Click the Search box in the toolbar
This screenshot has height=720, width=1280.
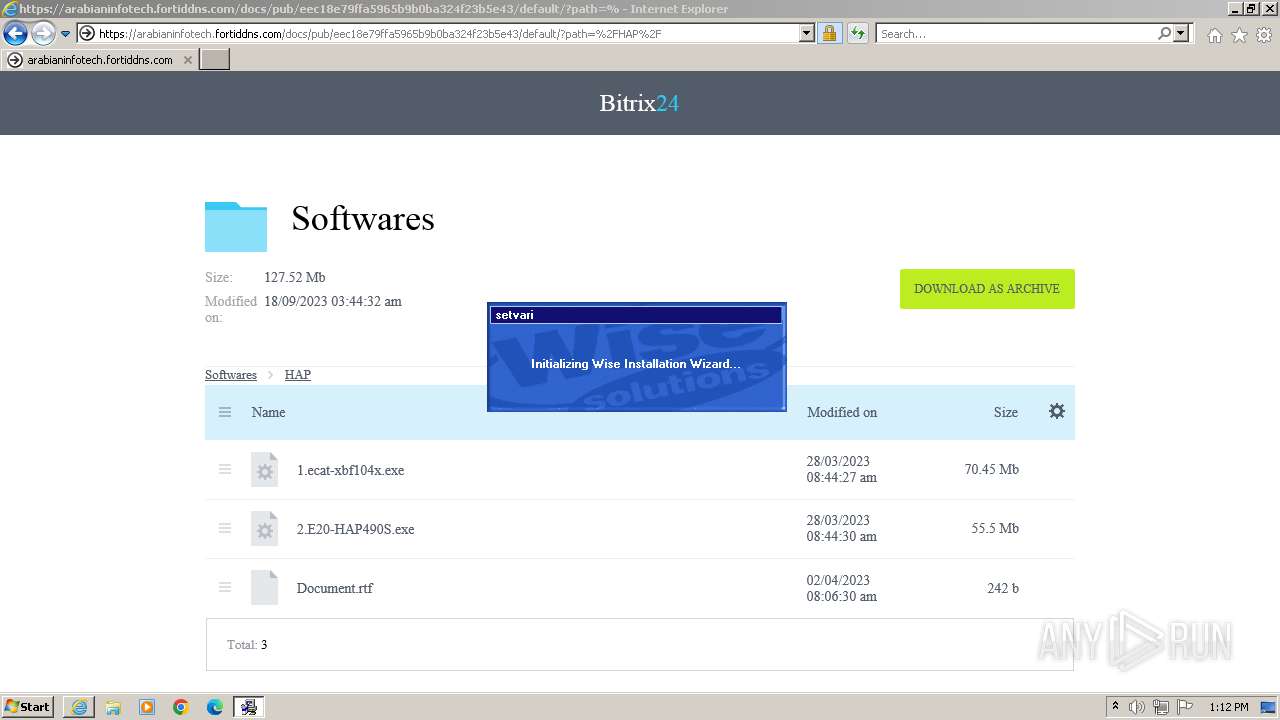coord(1016,33)
